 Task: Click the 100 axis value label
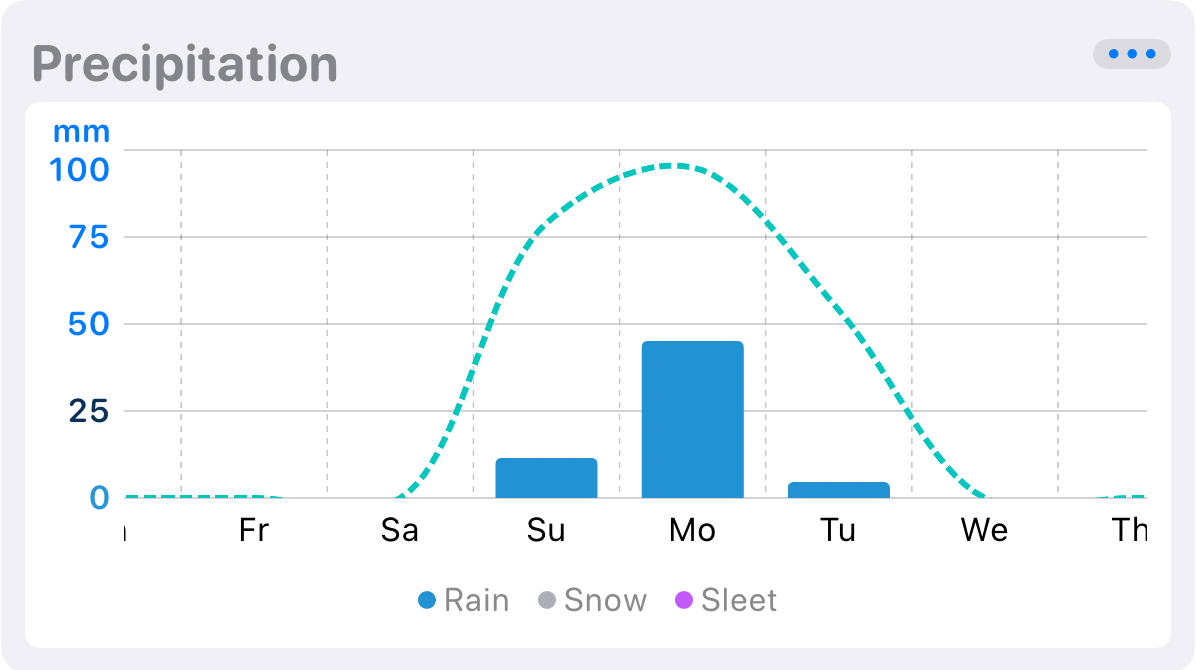click(x=81, y=170)
